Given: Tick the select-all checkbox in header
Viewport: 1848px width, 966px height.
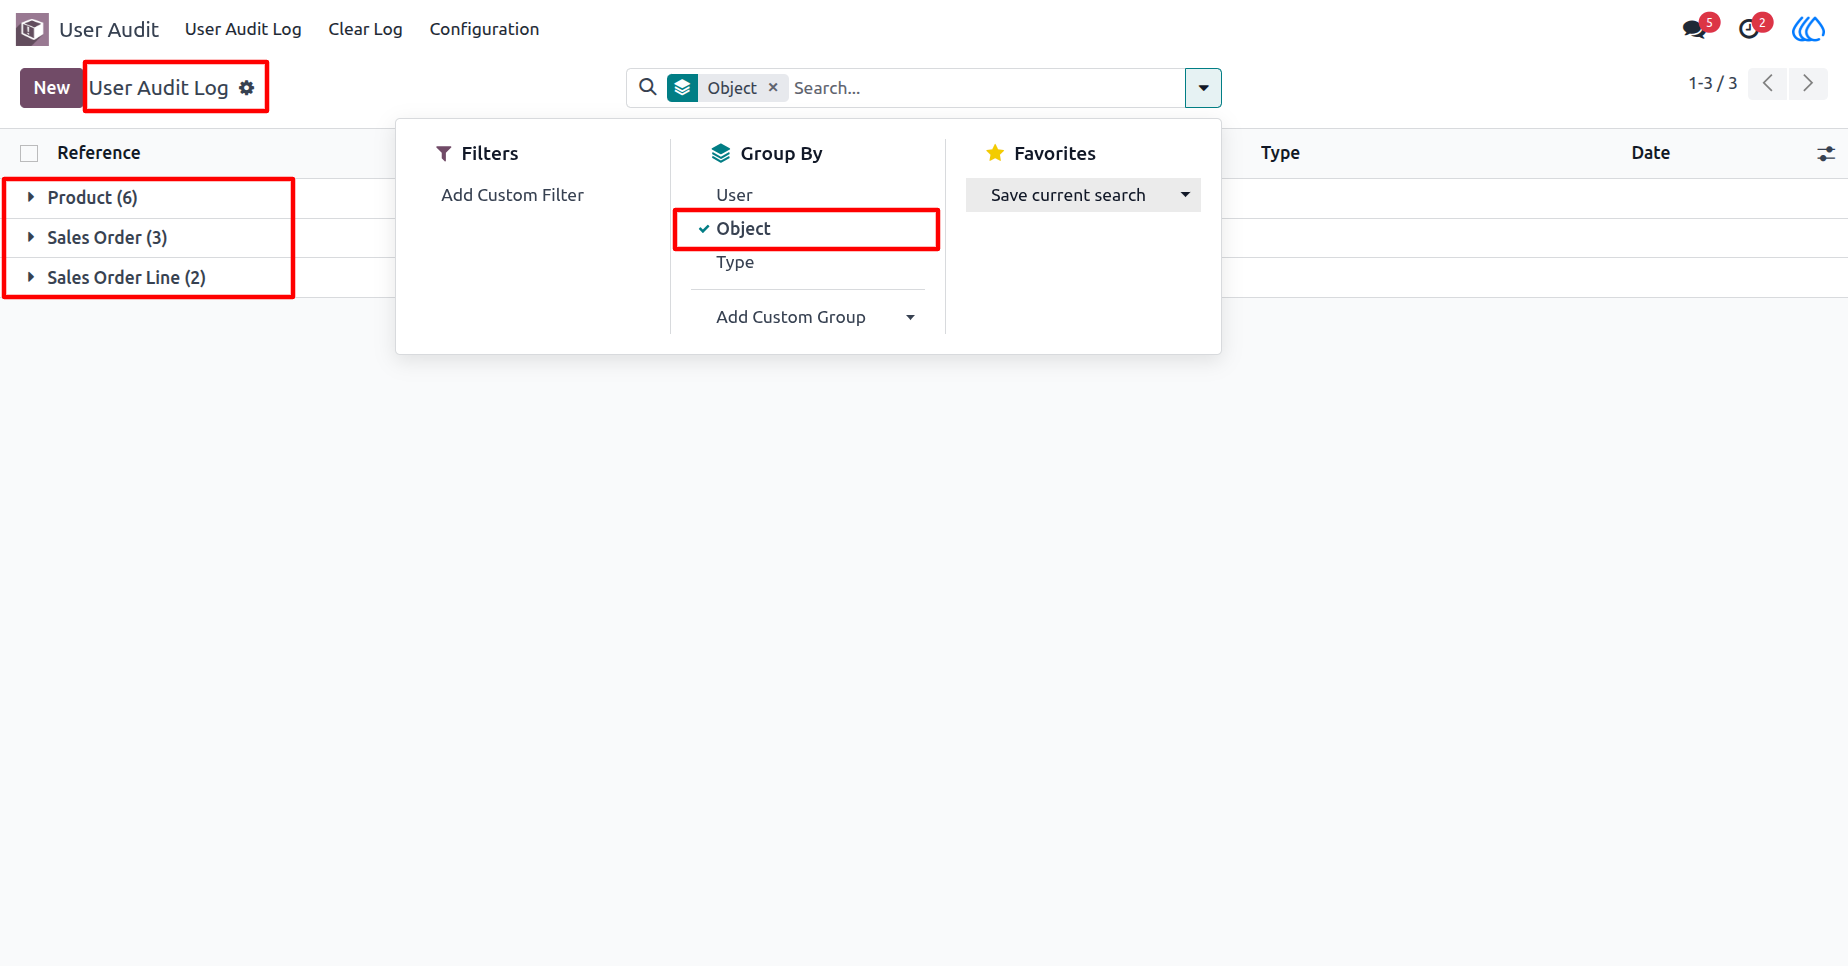Looking at the screenshot, I should click(29, 153).
